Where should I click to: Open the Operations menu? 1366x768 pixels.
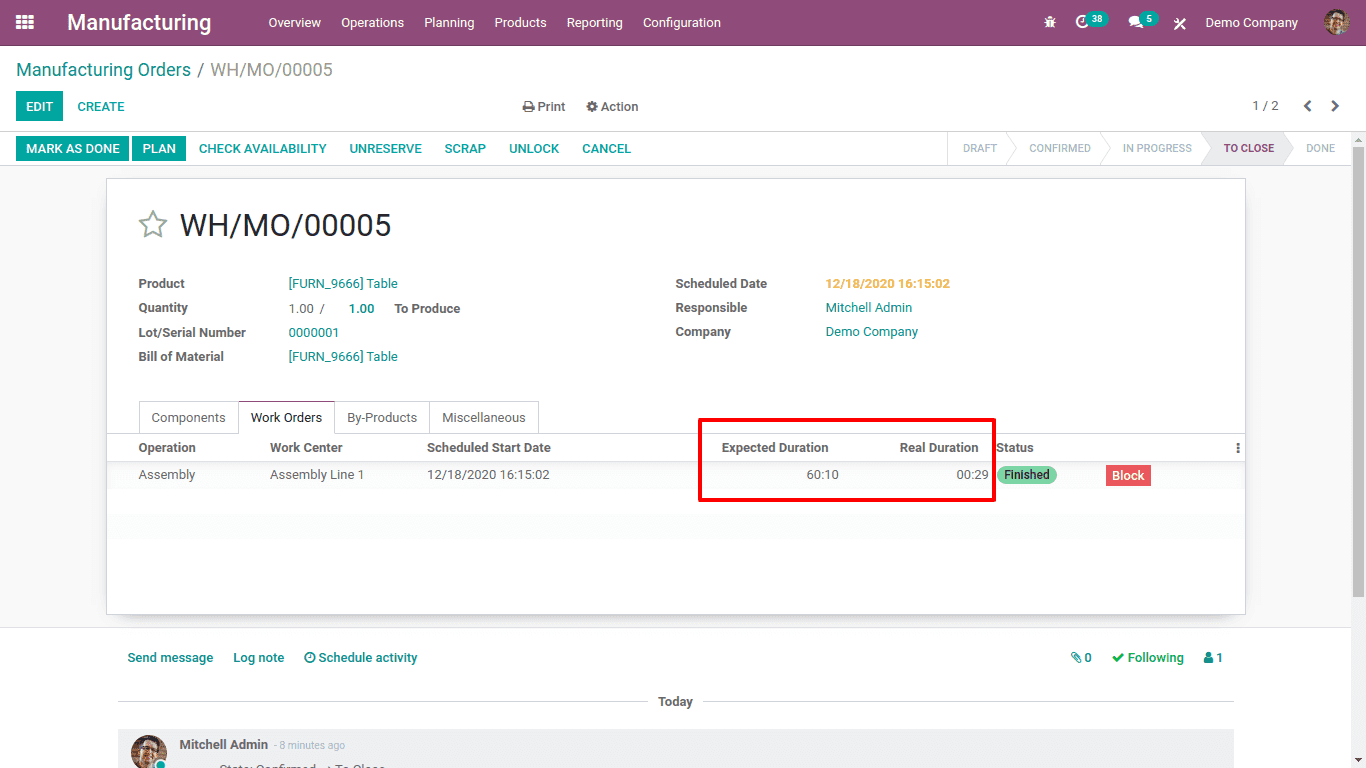tap(372, 22)
